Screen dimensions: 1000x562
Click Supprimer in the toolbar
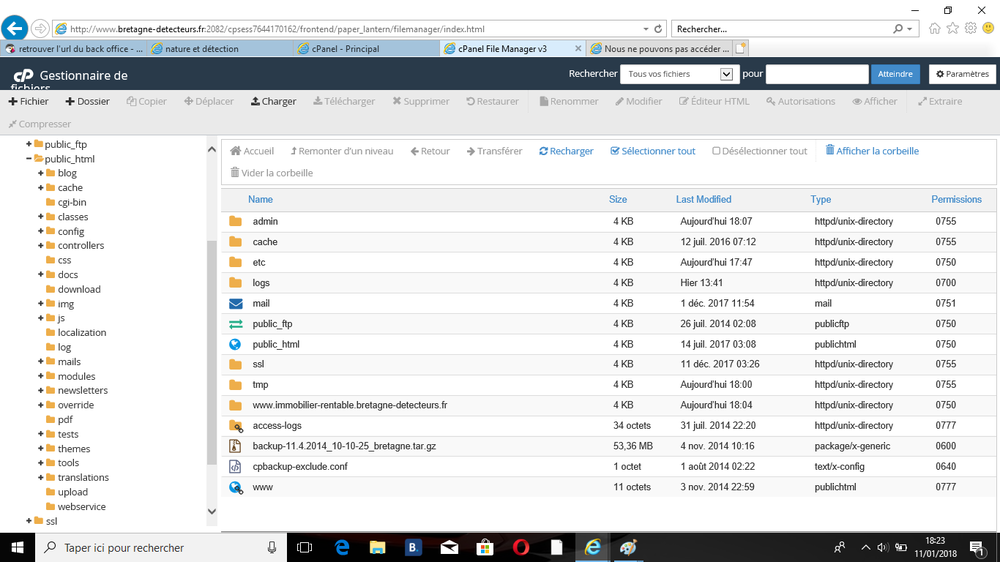tap(421, 101)
